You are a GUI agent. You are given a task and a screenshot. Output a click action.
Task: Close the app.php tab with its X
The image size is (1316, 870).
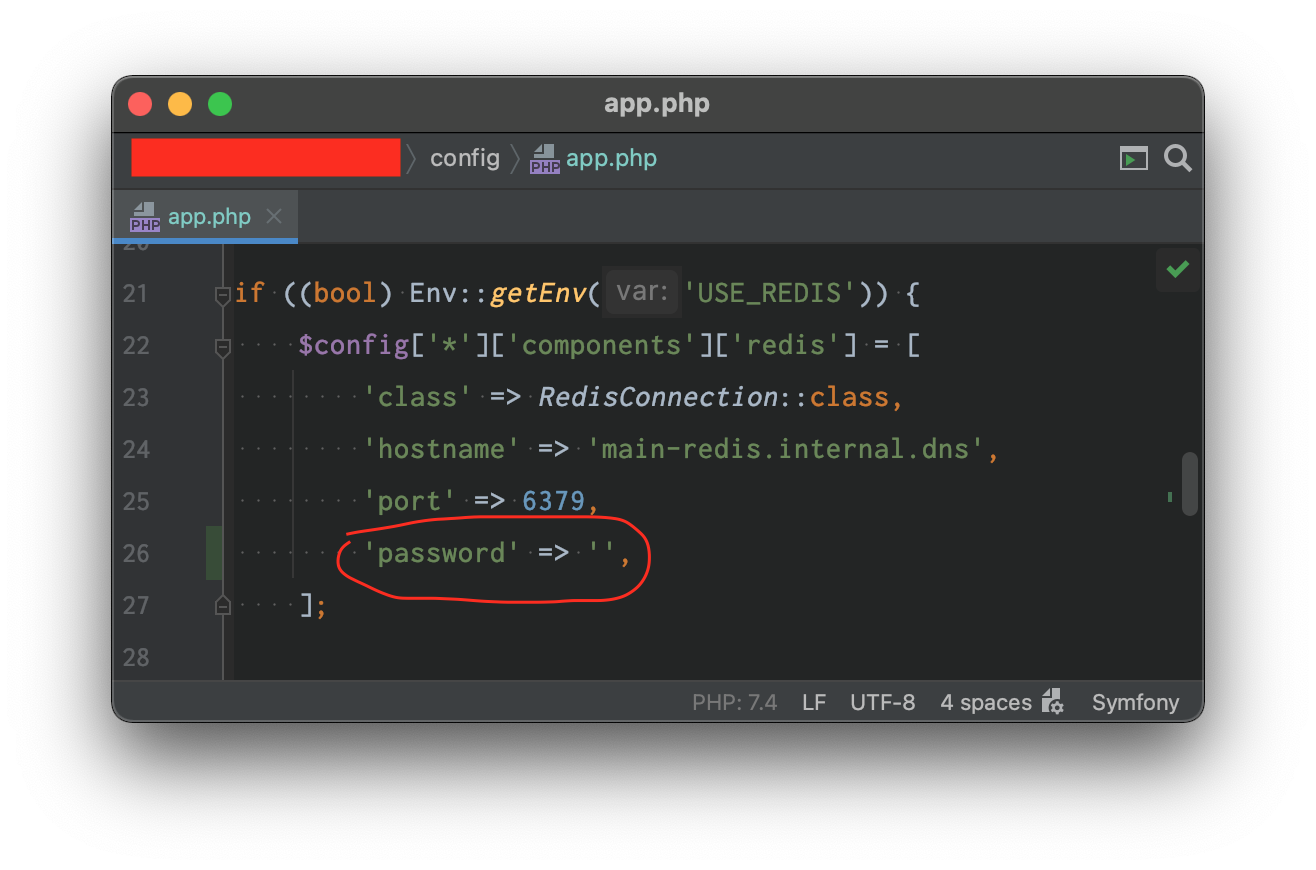pyautogui.click(x=273, y=216)
